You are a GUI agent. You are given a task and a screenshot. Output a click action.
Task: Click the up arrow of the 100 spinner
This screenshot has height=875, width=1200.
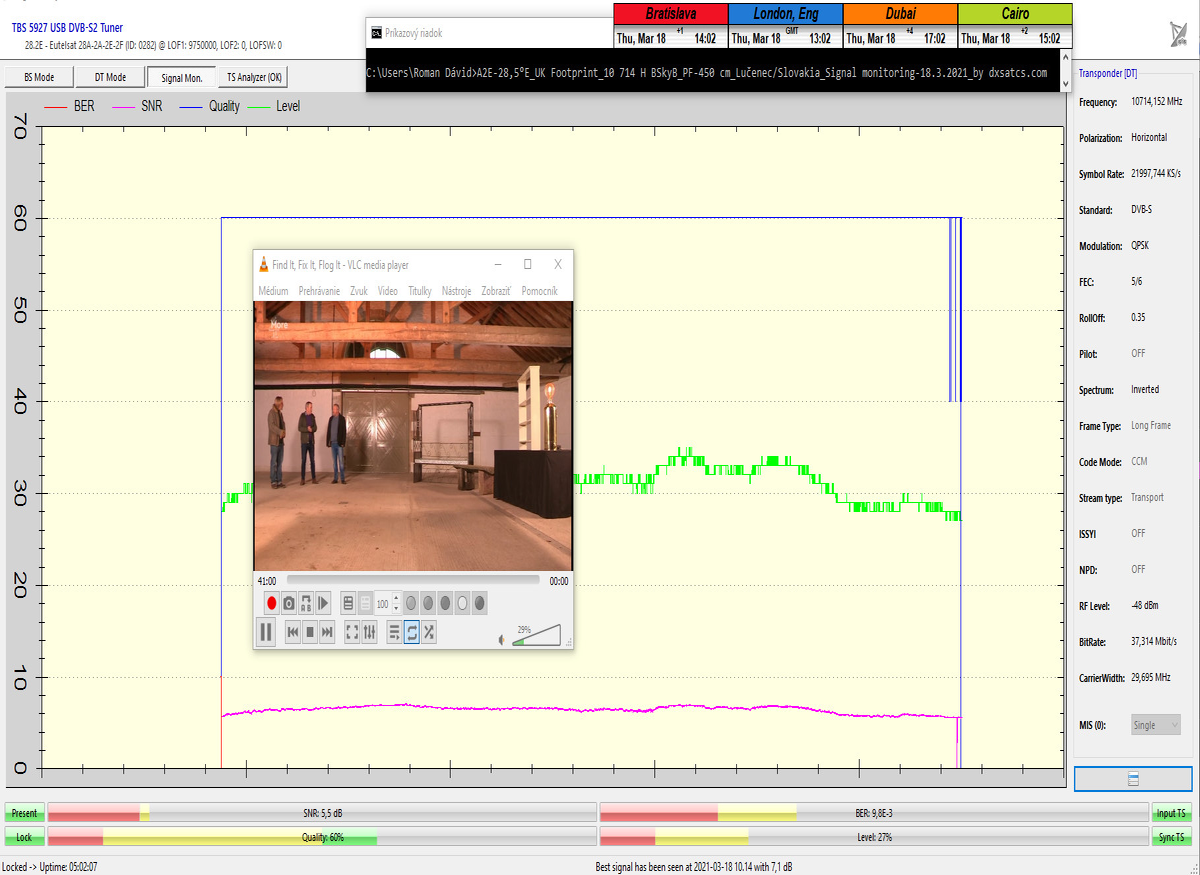396,599
